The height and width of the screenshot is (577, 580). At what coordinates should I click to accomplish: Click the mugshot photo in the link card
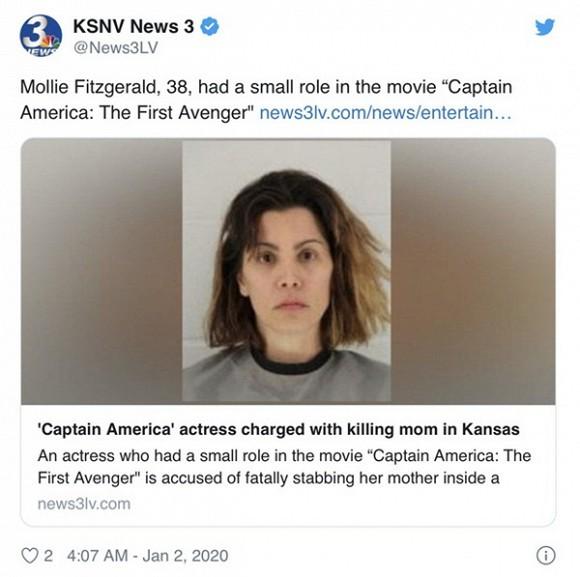click(x=287, y=271)
